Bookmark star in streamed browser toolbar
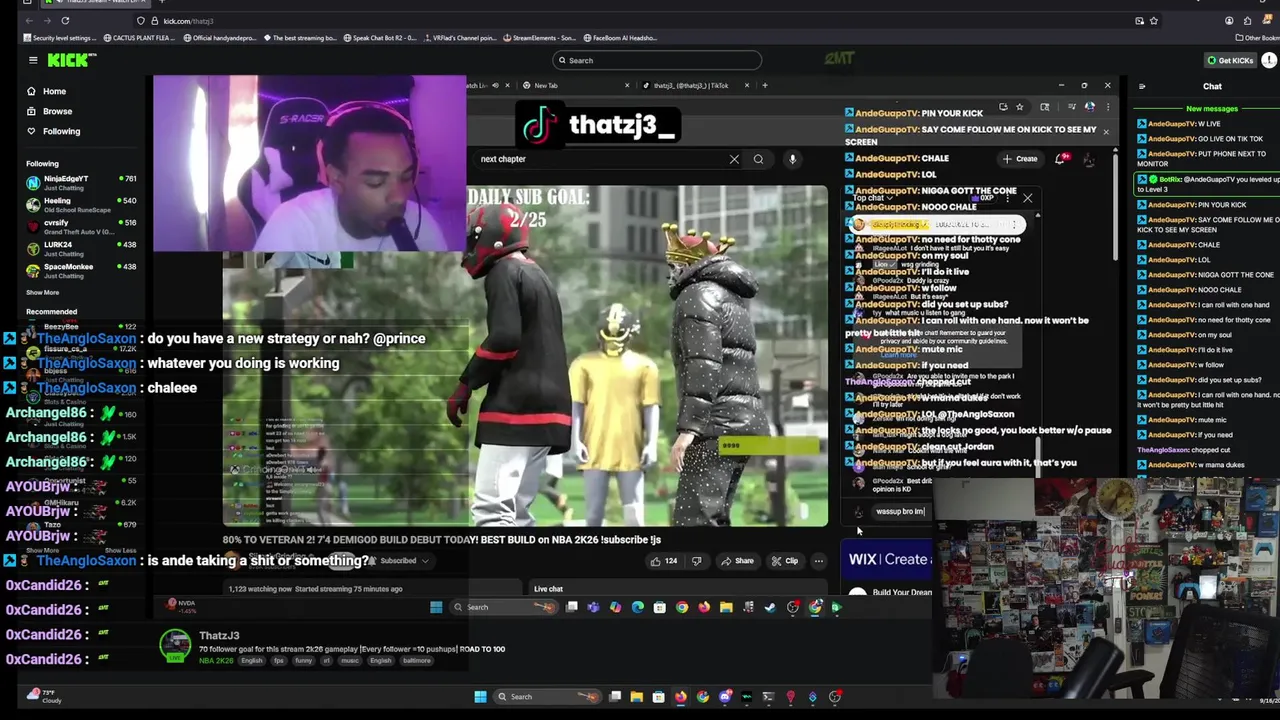Image resolution: width=1280 pixels, height=720 pixels. [x=1020, y=107]
